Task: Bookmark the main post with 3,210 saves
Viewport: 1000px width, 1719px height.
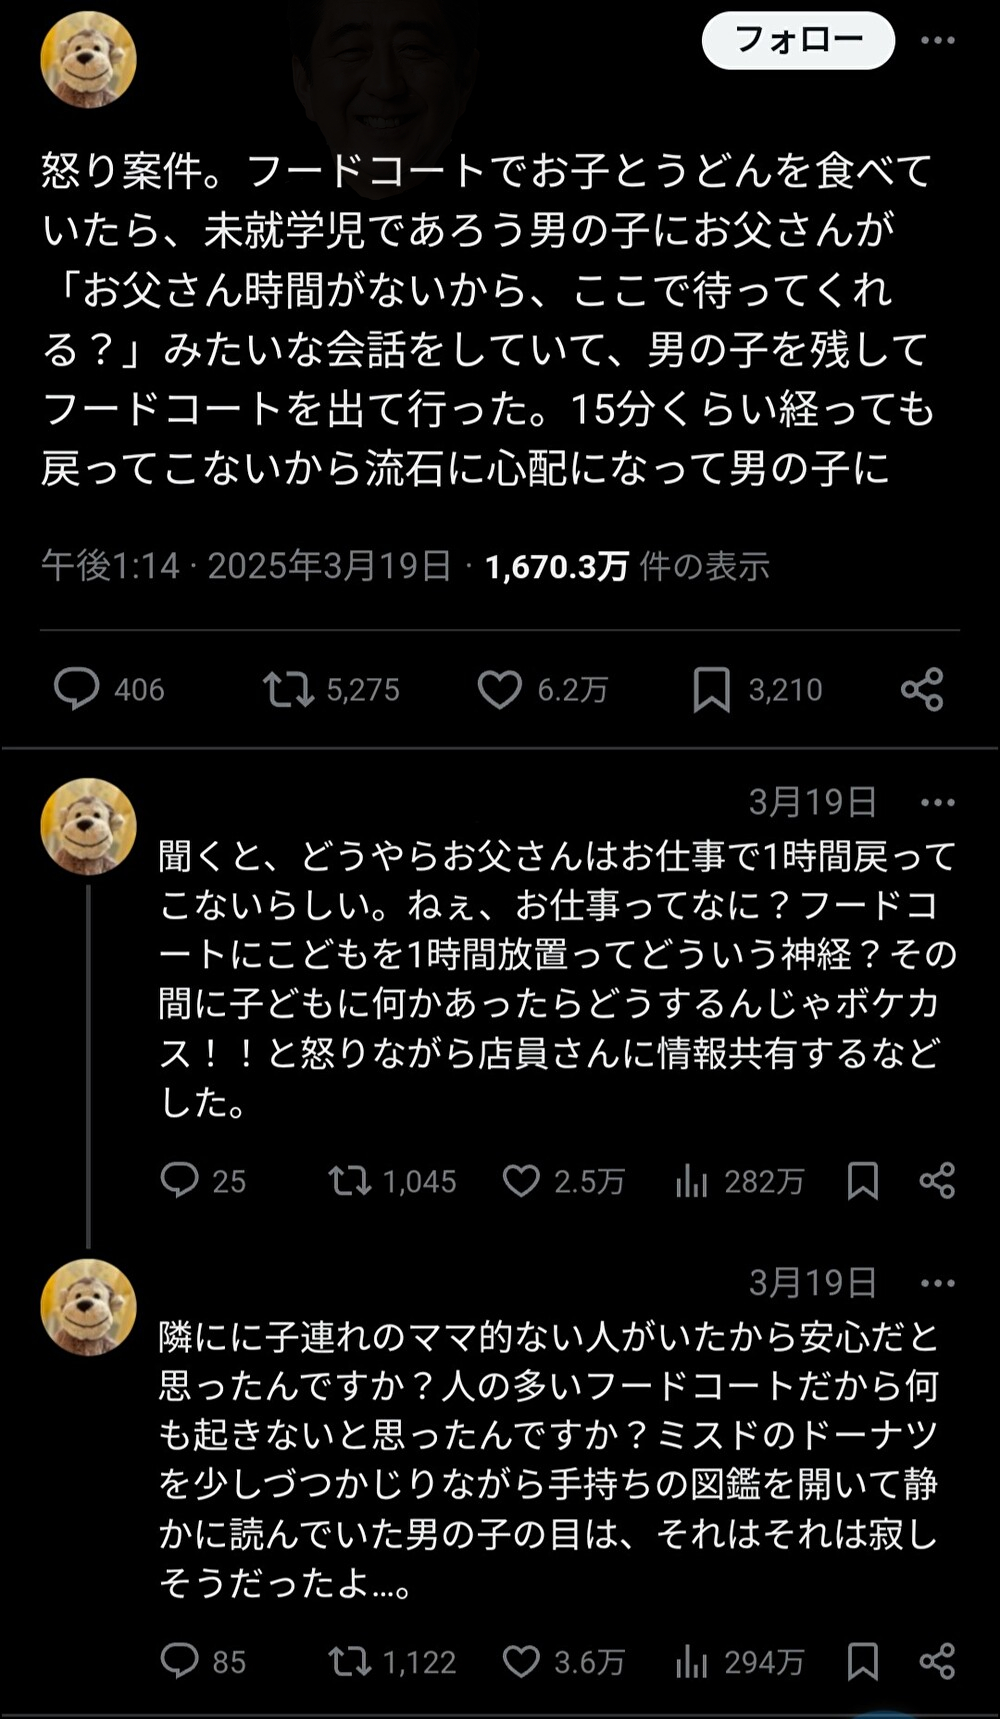Action: tap(757, 689)
